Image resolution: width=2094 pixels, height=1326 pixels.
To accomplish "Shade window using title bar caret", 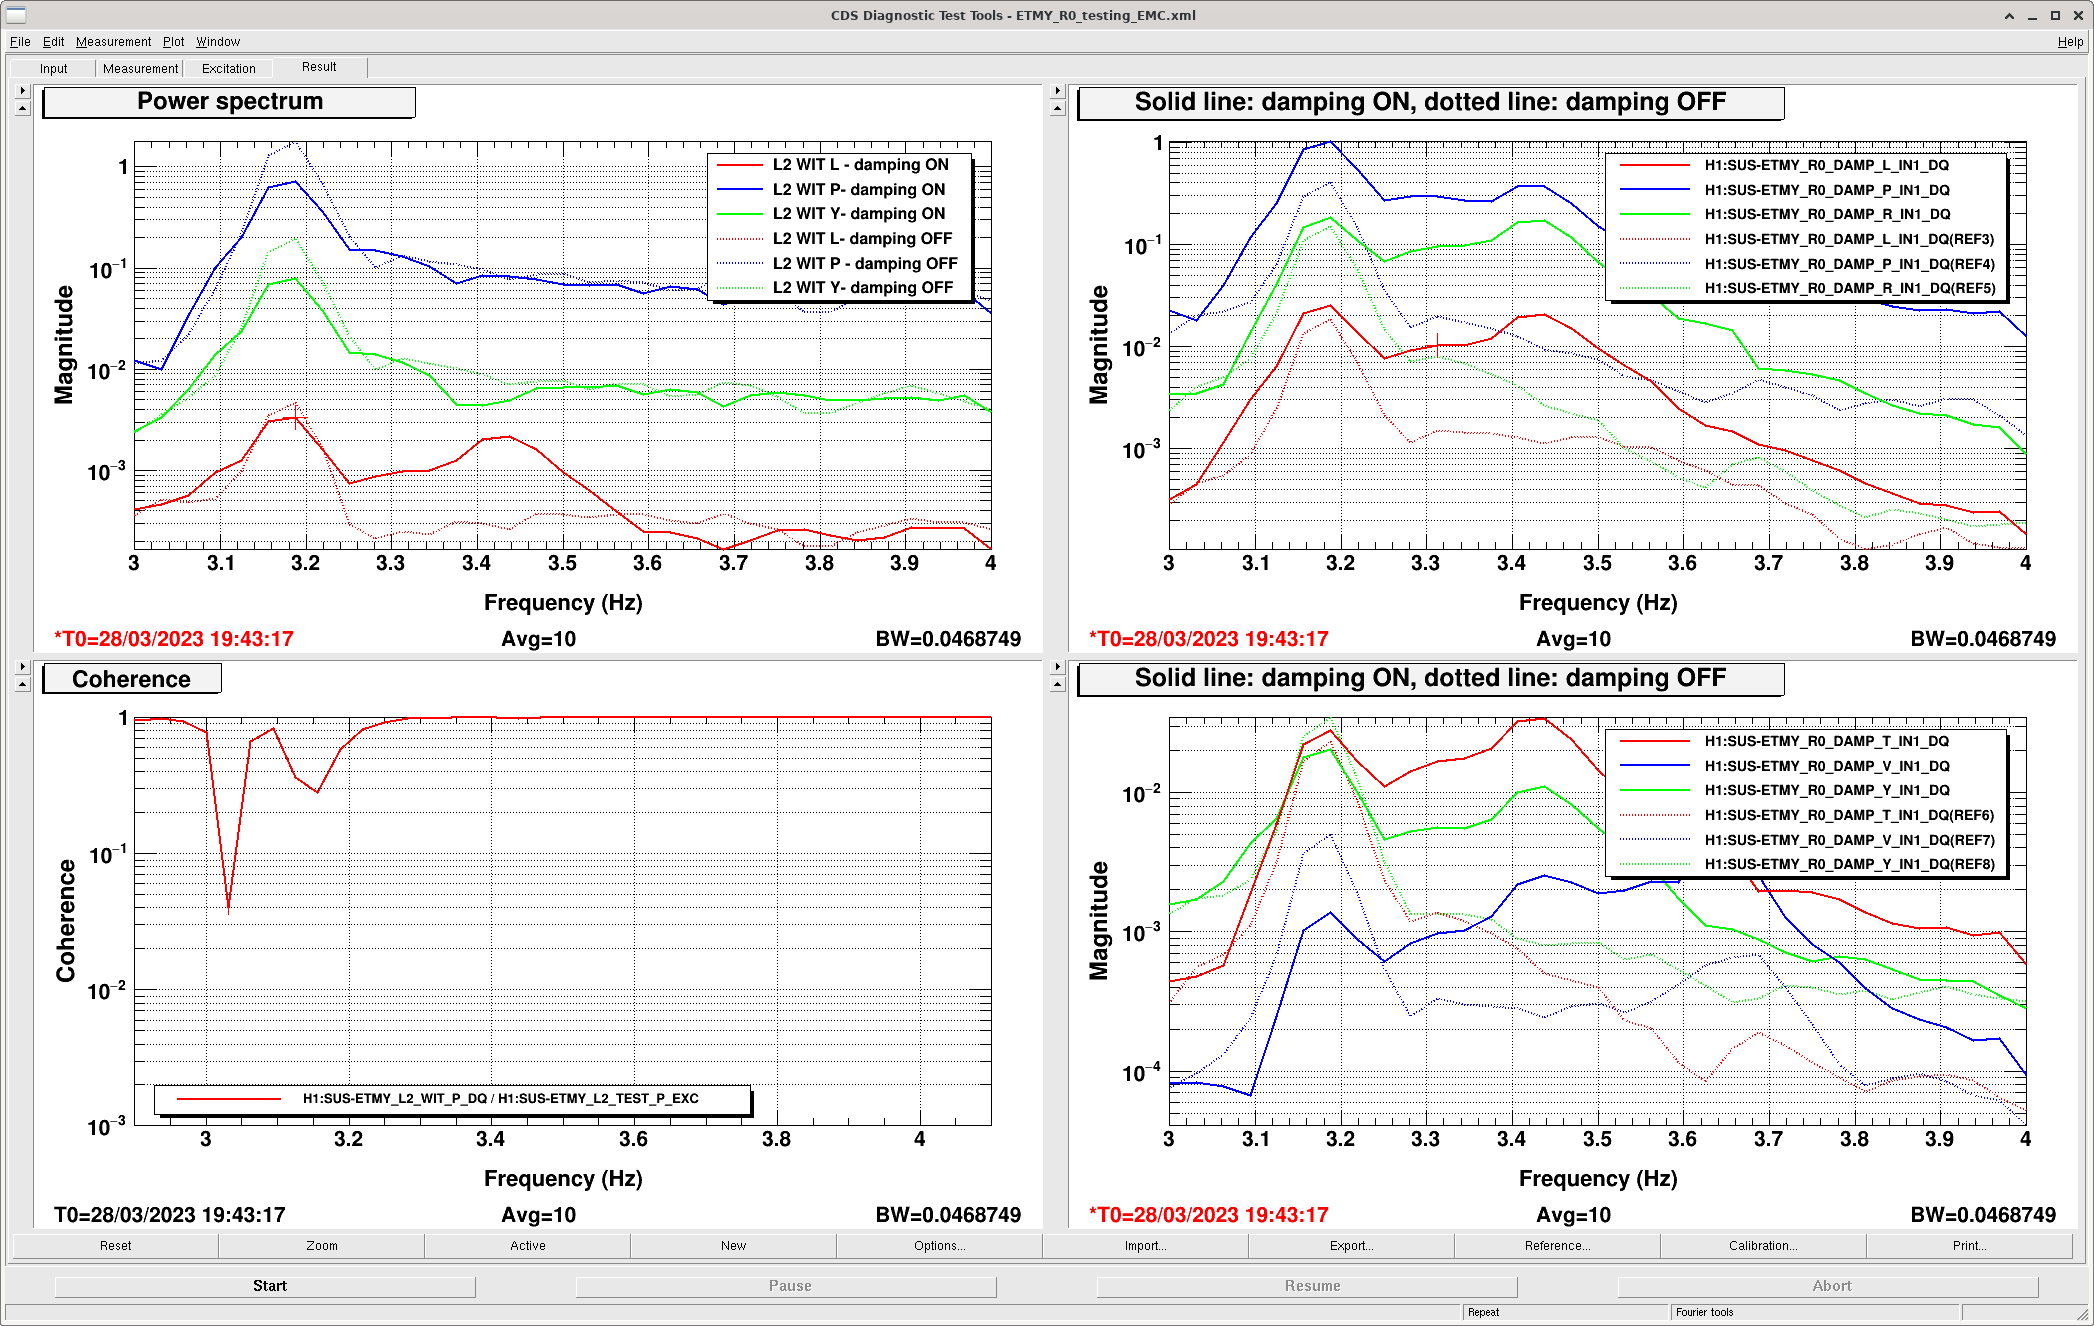I will coord(2009,15).
